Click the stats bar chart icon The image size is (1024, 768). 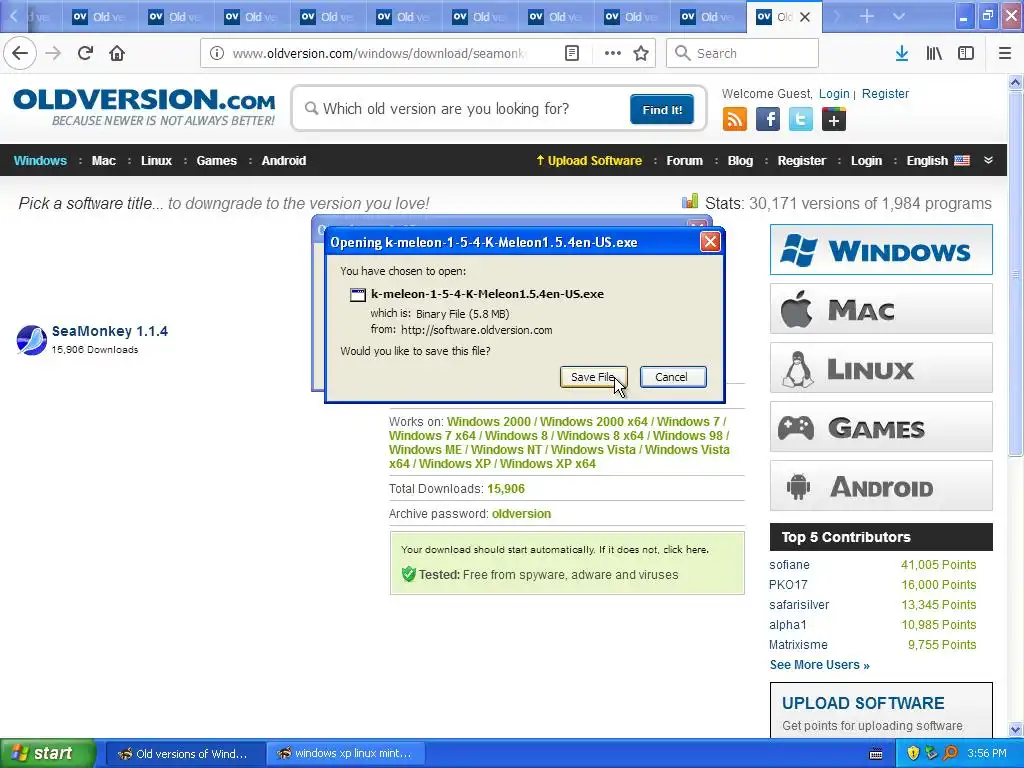[x=690, y=201]
